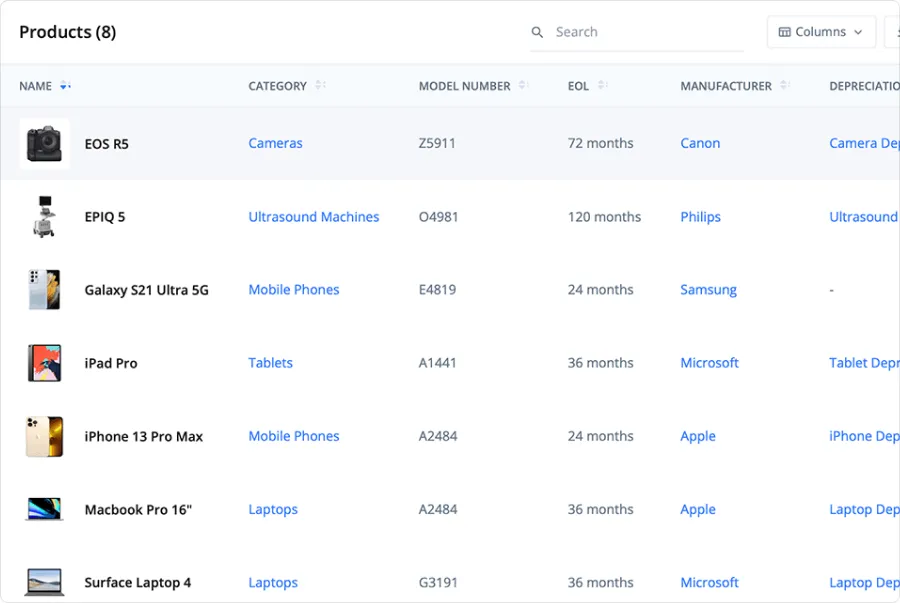The image size is (900, 603).
Task: Select the EPIQ 5 product name
Action: pos(104,217)
